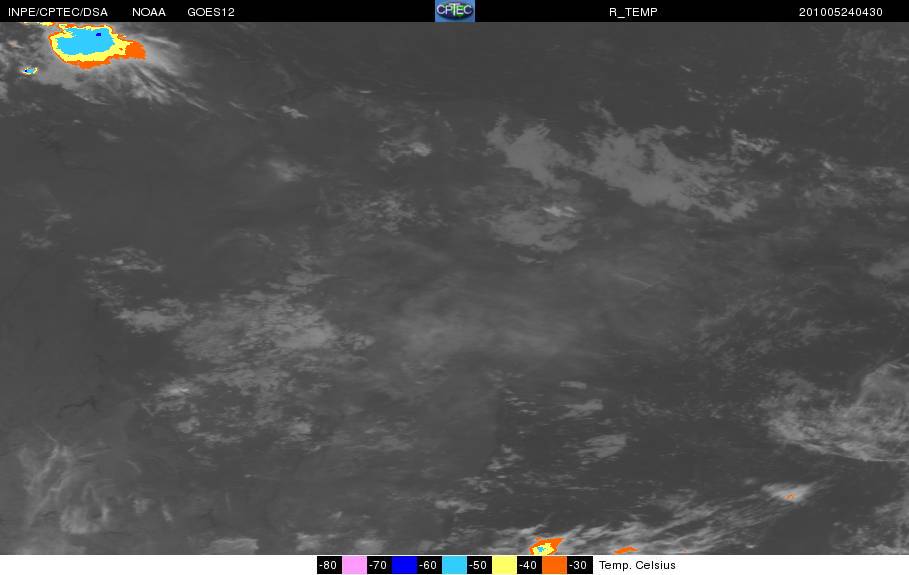
Task: Click the Temp. Celsius legend label
Action: click(x=637, y=565)
